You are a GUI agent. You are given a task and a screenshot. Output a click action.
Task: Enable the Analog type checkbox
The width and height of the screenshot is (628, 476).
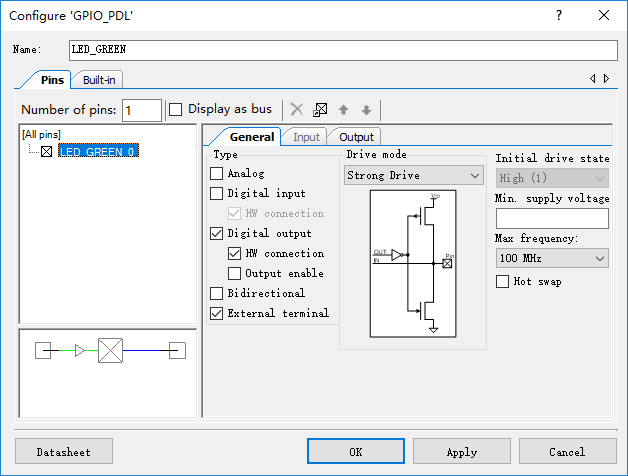point(217,173)
